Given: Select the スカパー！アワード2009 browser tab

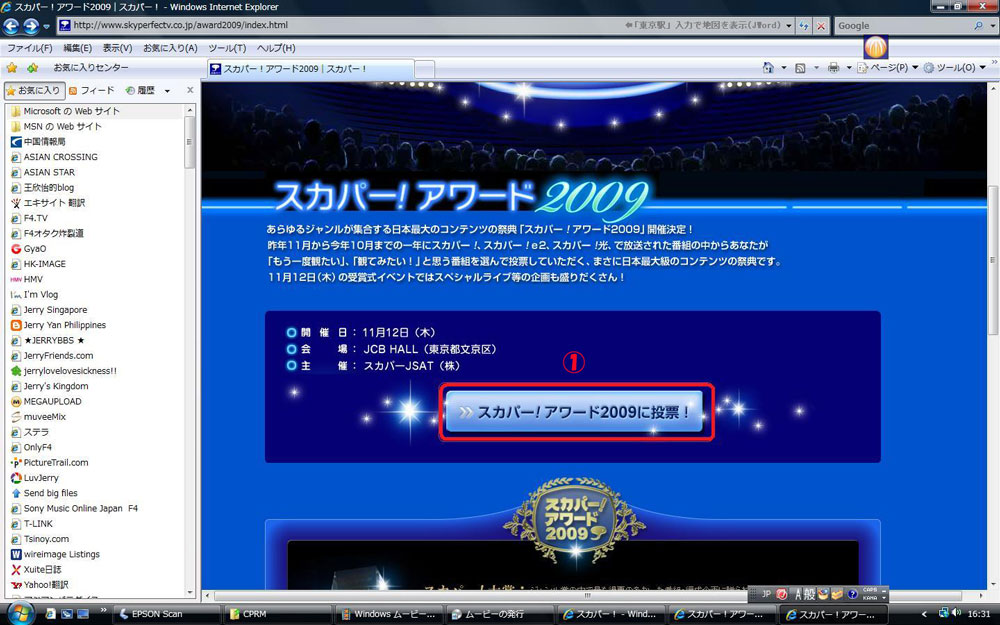Looking at the screenshot, I should click(x=310, y=69).
